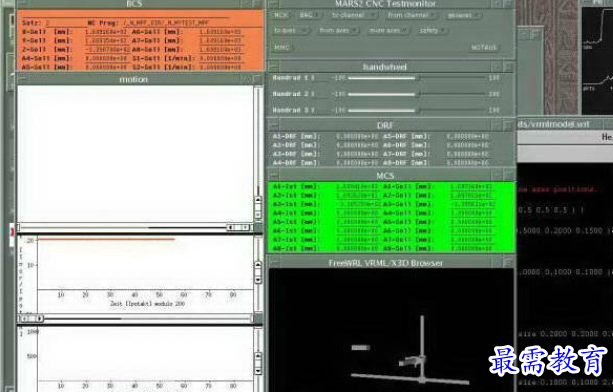Open the 'from channel' dropdown
The image size is (613, 392).
(x=412, y=15)
